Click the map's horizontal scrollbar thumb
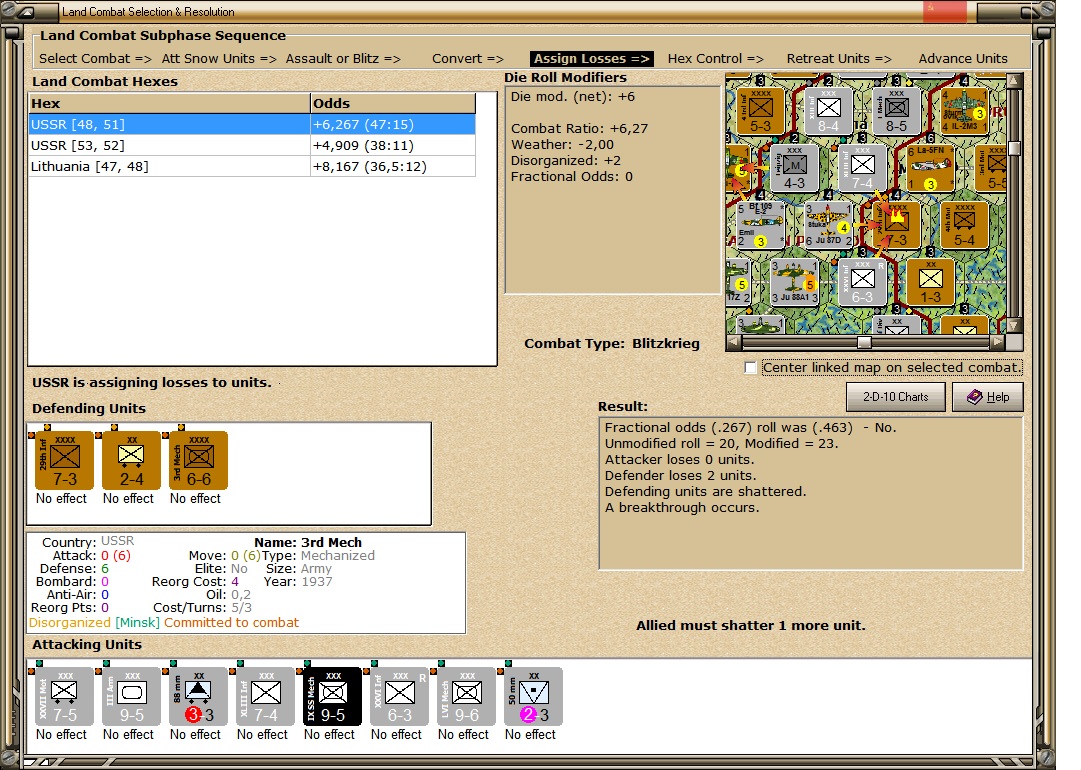 [864, 342]
